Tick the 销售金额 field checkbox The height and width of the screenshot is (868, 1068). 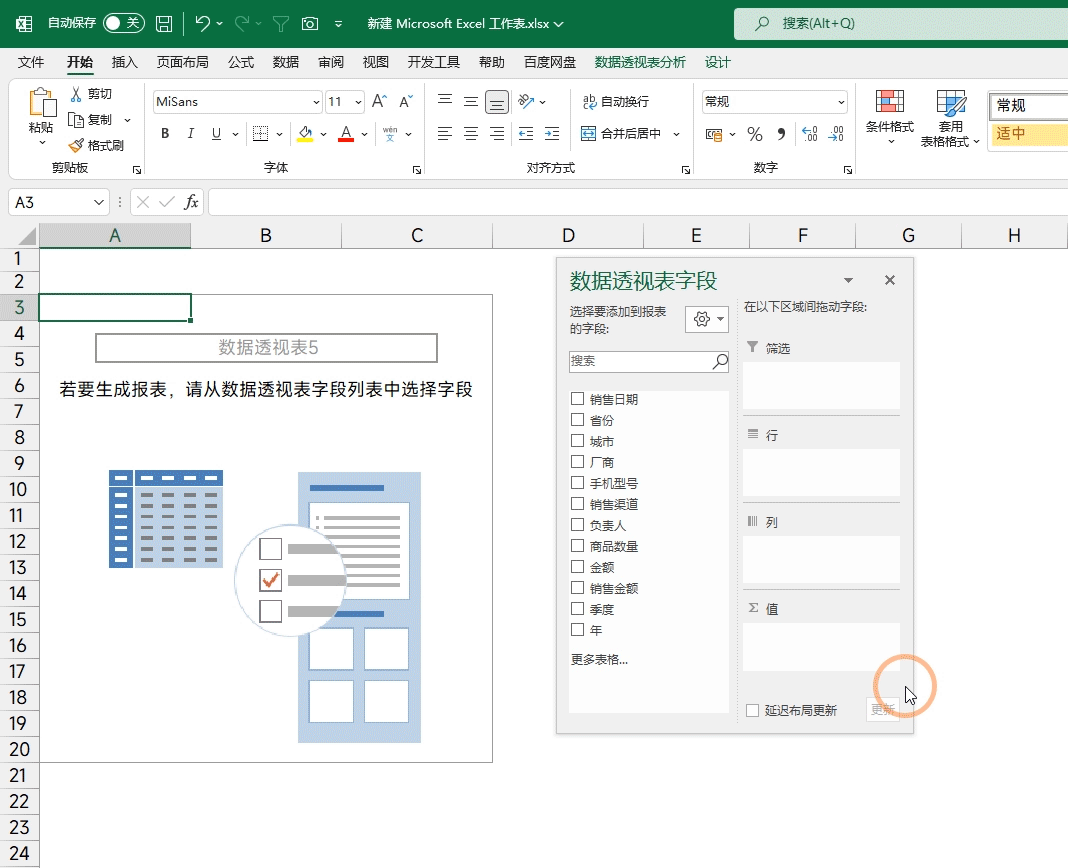point(577,588)
